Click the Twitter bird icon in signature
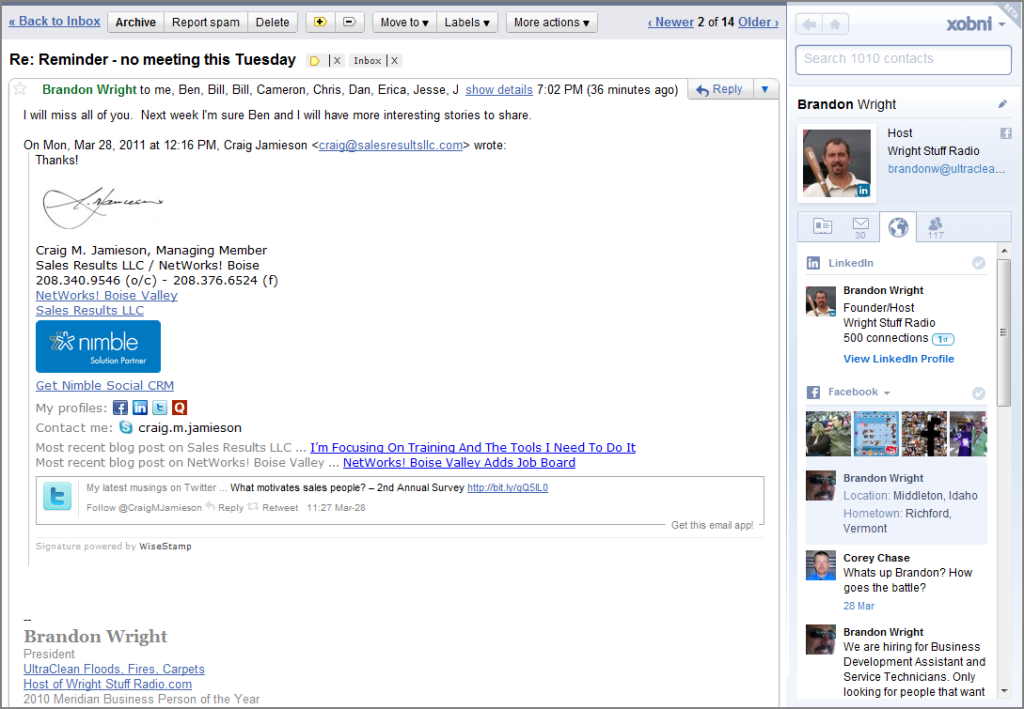Screen dimensions: 1024x709 coord(57,497)
